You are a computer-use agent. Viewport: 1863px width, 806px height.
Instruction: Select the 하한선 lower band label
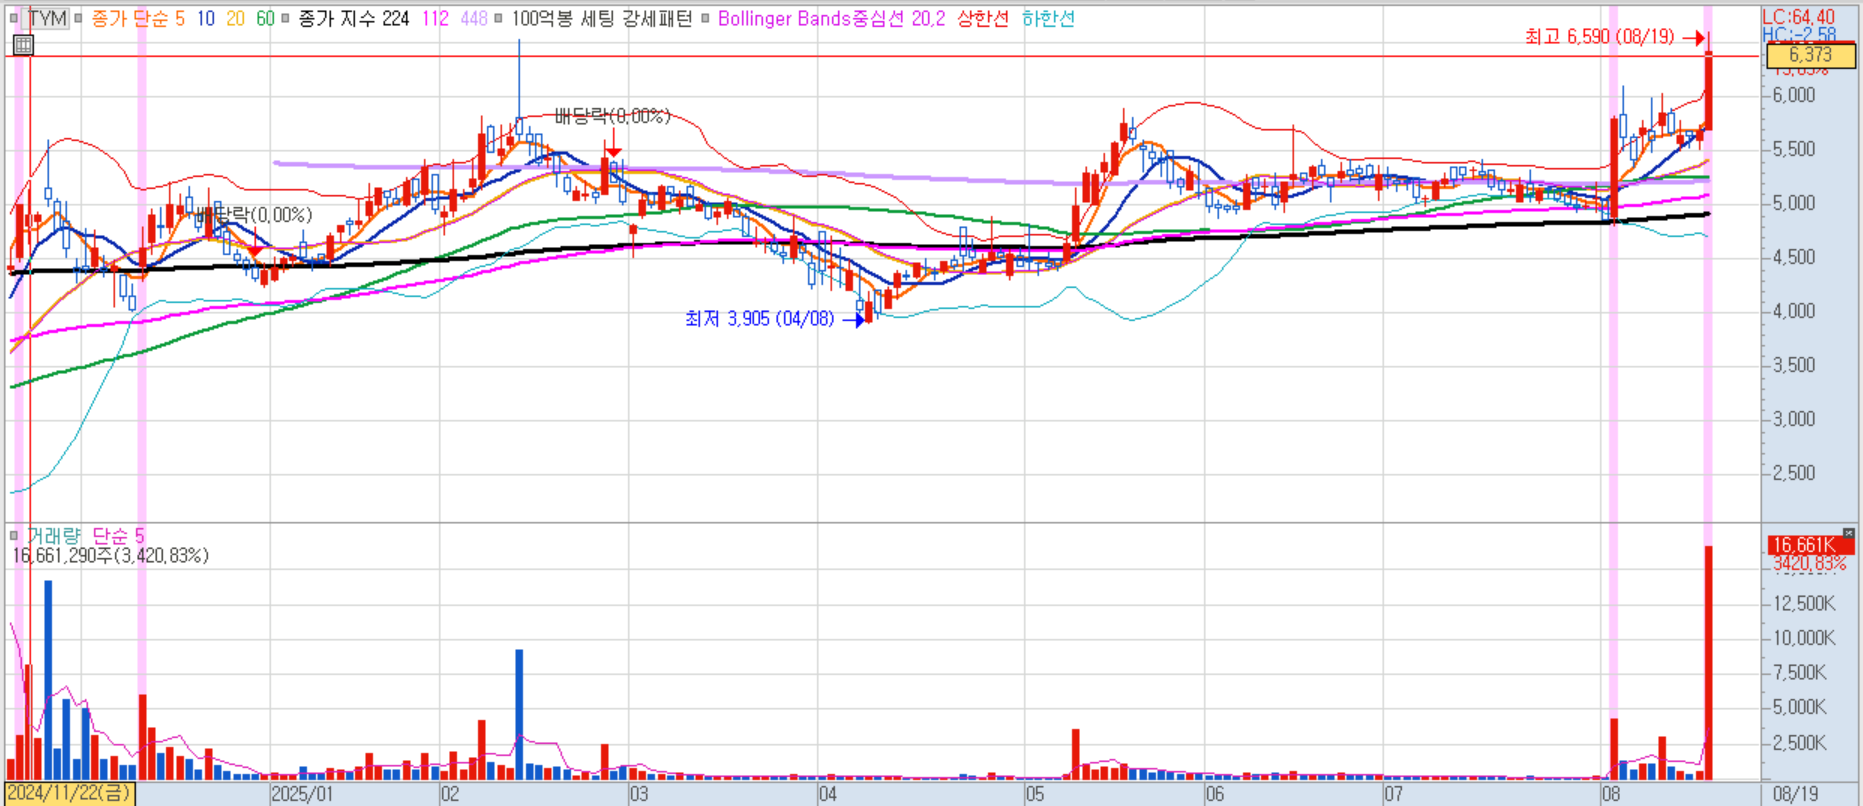coord(1048,18)
